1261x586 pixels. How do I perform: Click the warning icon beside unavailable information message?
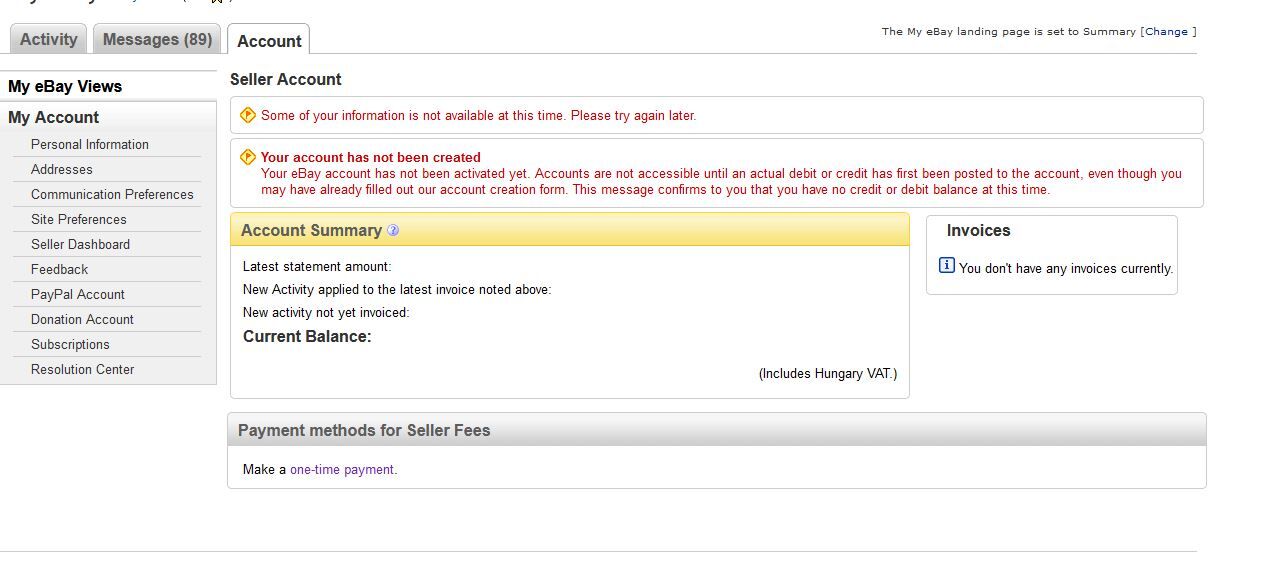point(248,115)
